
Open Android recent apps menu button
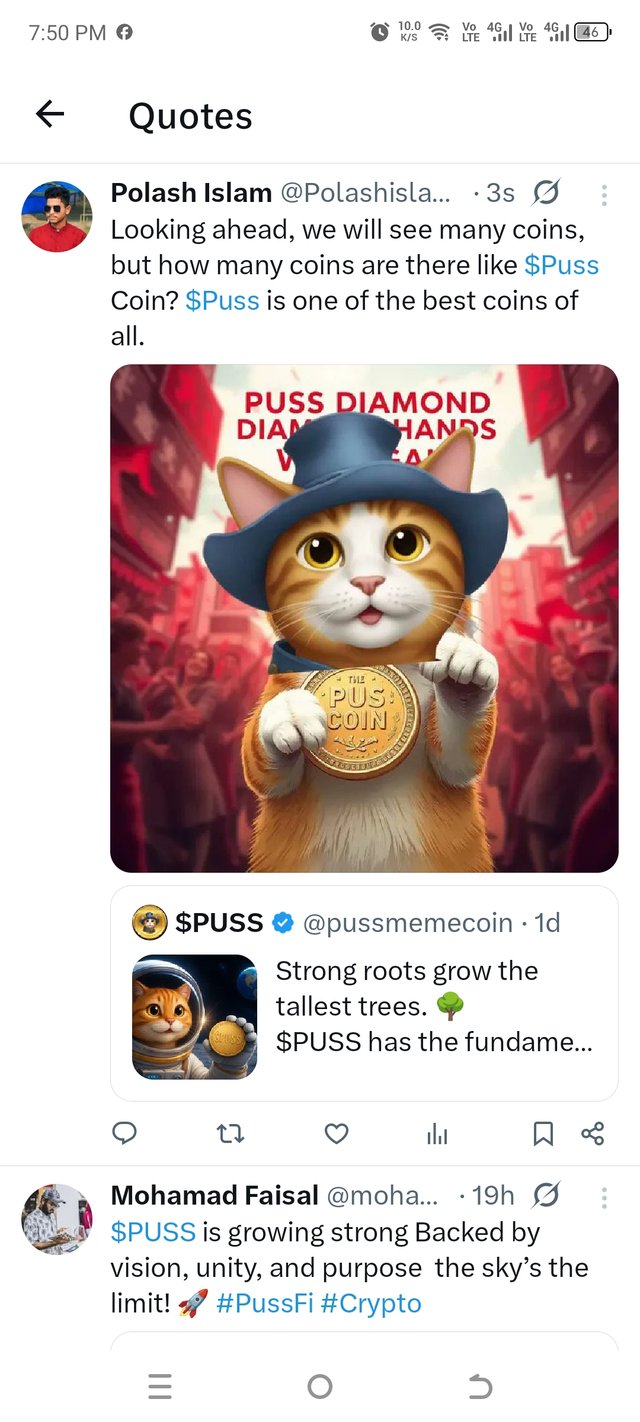click(160, 1386)
